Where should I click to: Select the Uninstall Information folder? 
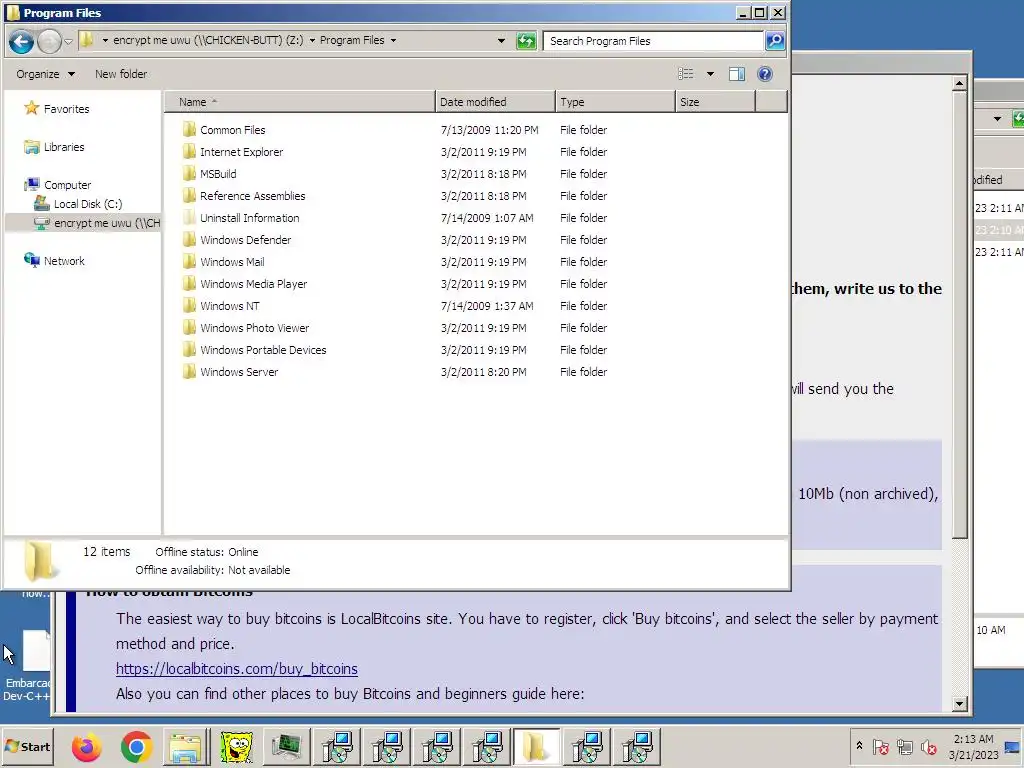249,217
